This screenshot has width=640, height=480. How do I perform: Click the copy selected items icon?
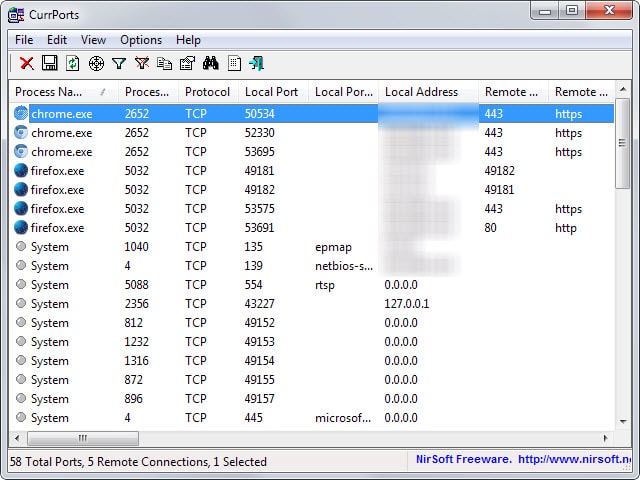(x=165, y=64)
